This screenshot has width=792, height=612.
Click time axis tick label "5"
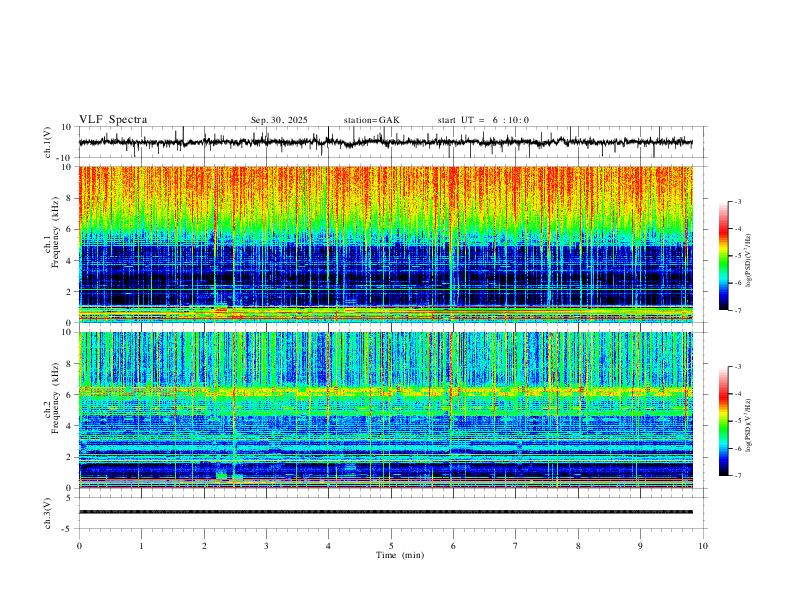tap(391, 546)
